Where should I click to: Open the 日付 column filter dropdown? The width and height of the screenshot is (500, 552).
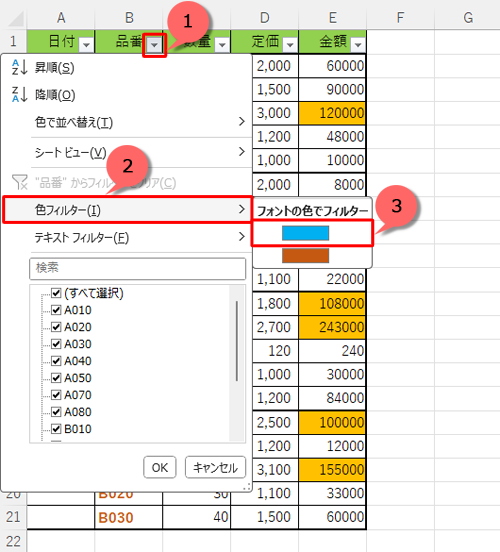(x=86, y=45)
